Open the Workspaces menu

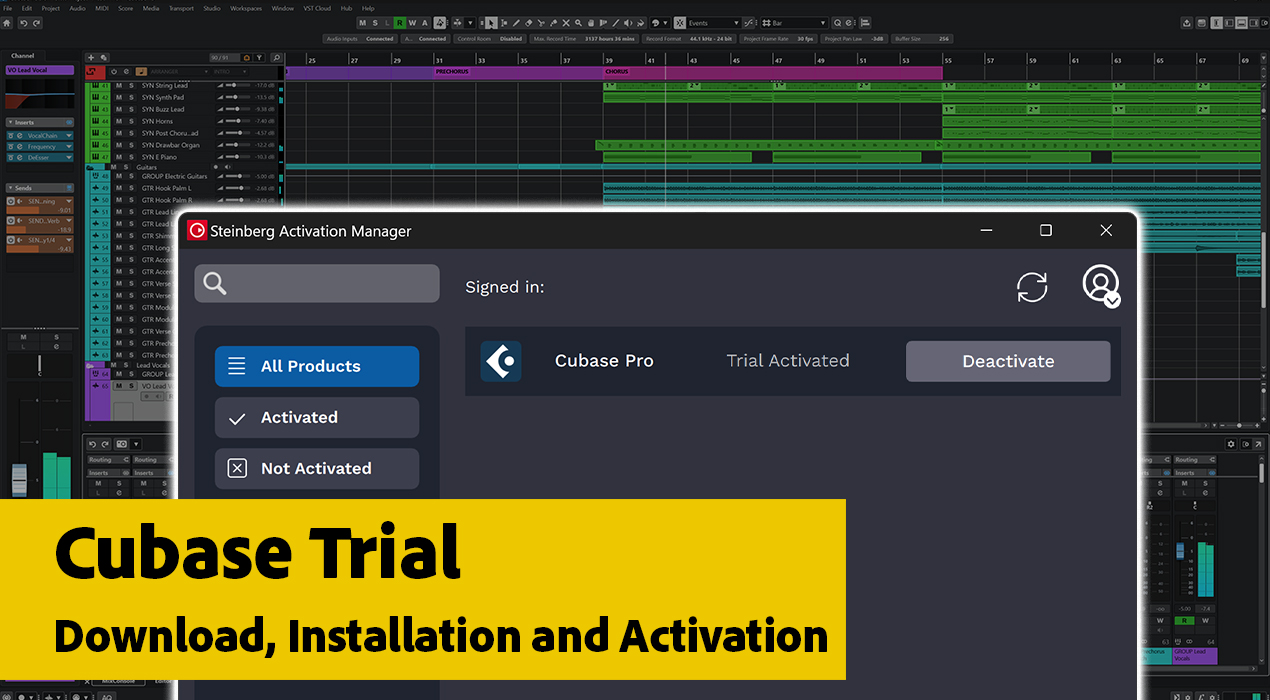tap(246, 8)
